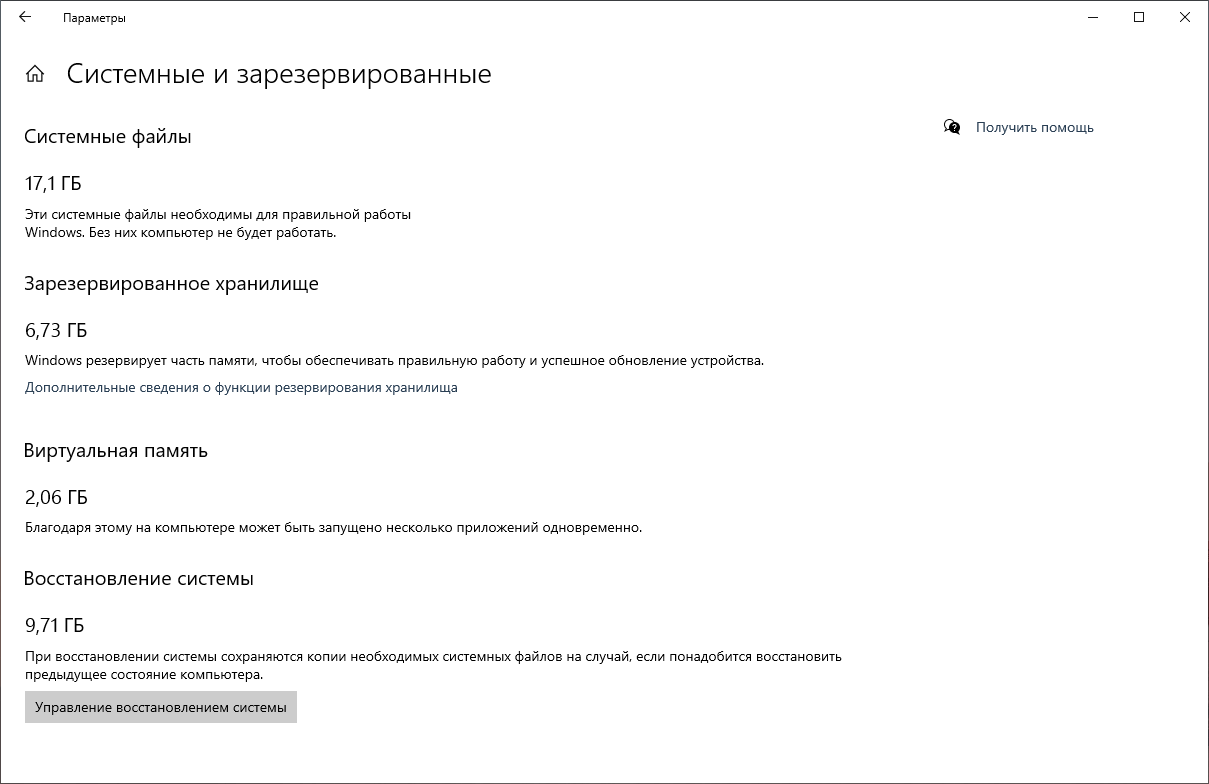This screenshot has height=784, width=1209.
Task: Click the 9,71 ГБ system restore value
Action: 54,625
